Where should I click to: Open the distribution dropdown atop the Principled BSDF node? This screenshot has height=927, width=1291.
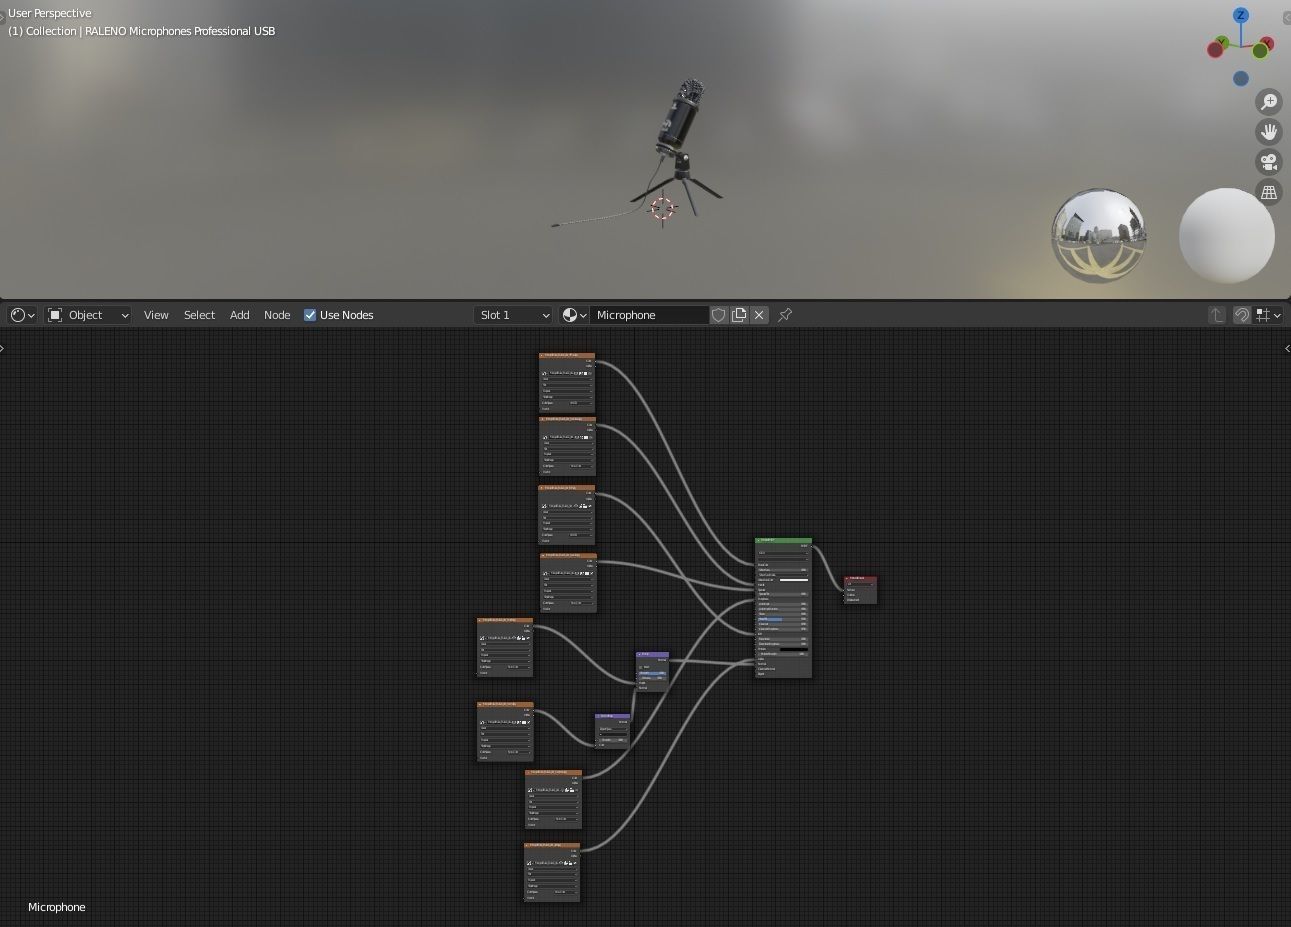pos(783,552)
